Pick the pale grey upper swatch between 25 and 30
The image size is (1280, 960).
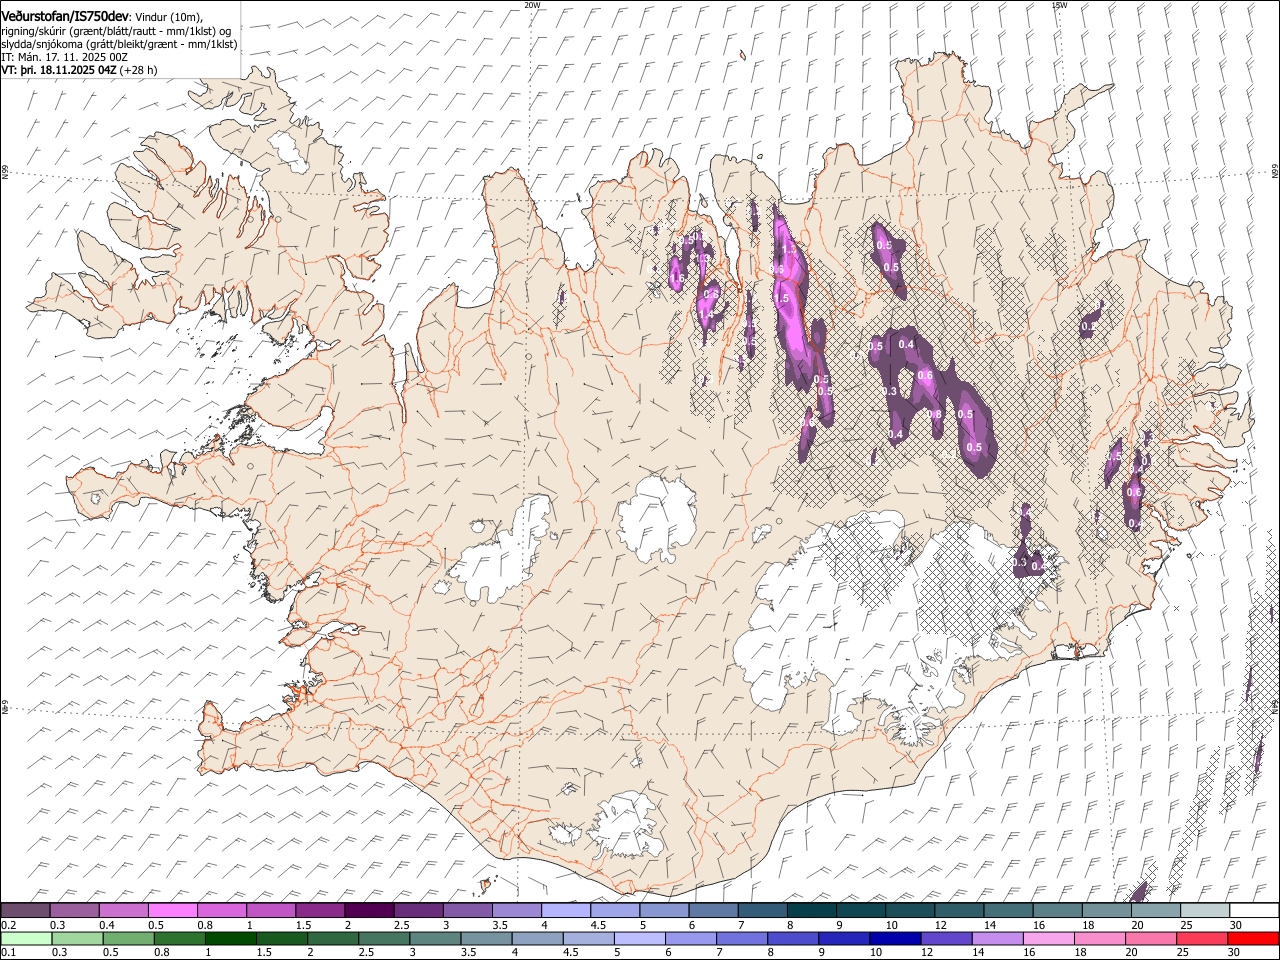click(x=1203, y=910)
